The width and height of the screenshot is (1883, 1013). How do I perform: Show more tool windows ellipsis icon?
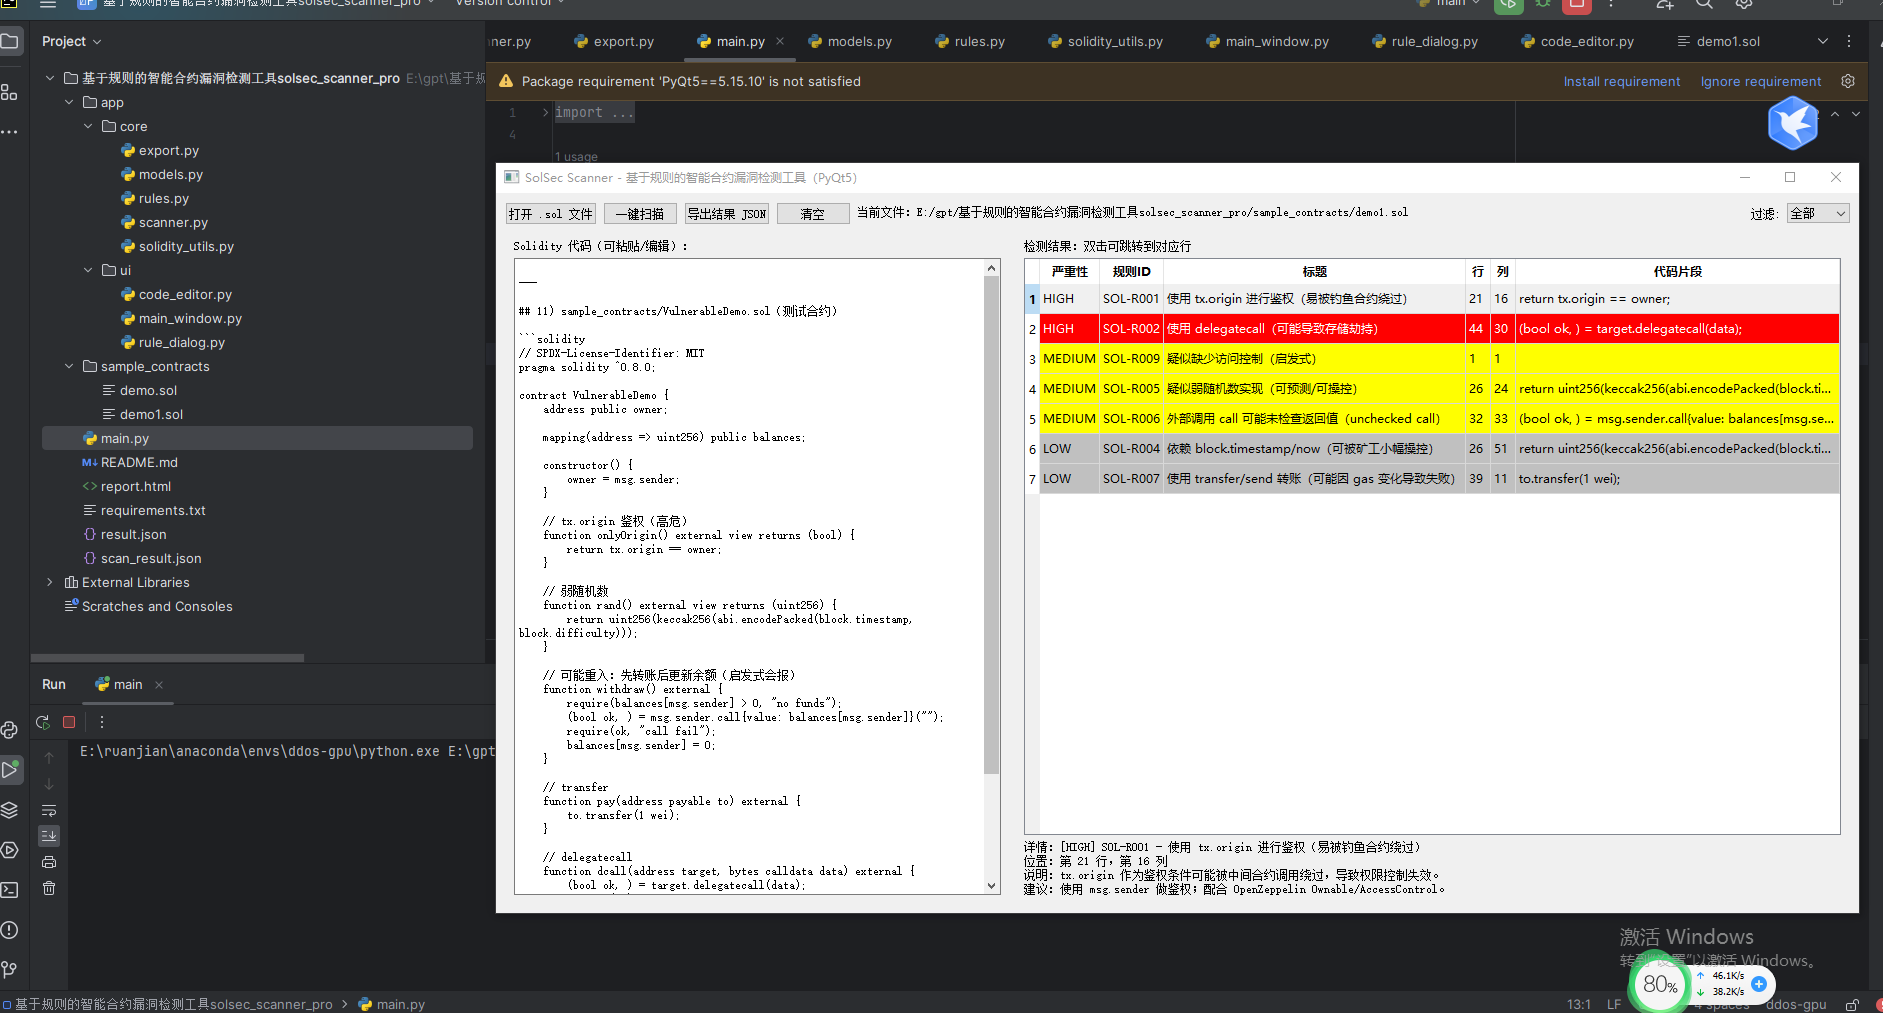(x=10, y=132)
